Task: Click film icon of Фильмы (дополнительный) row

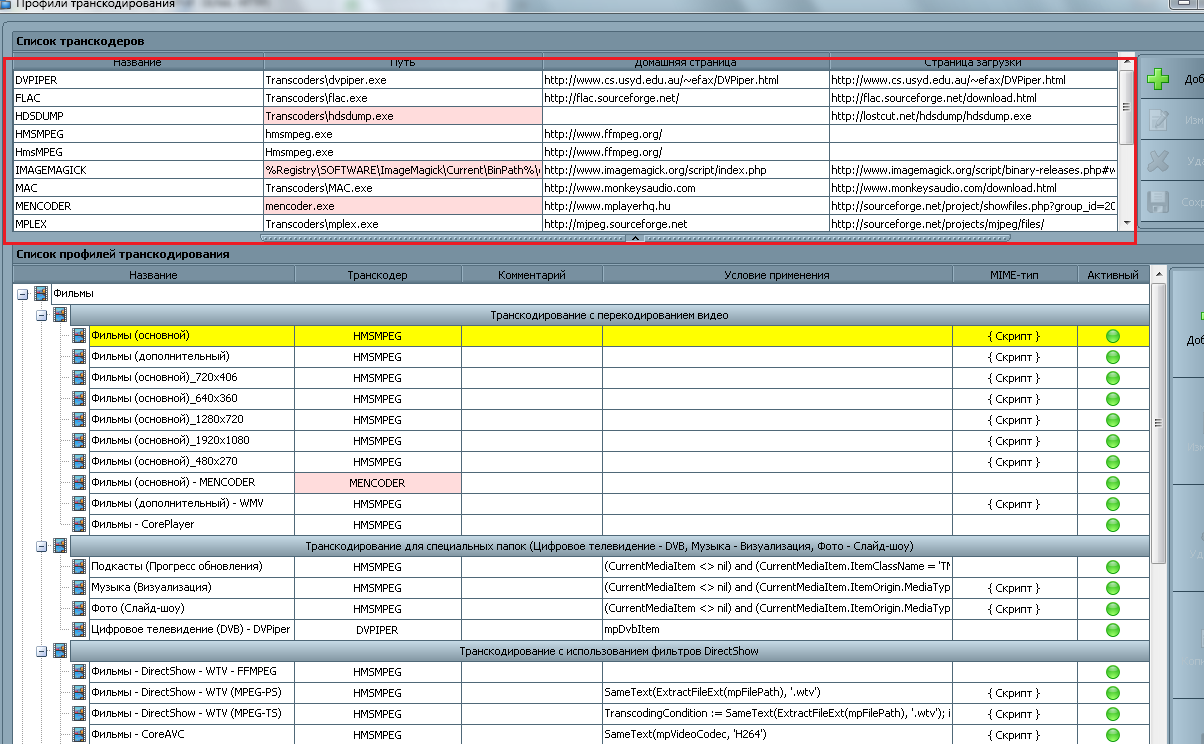Action: 79,357
